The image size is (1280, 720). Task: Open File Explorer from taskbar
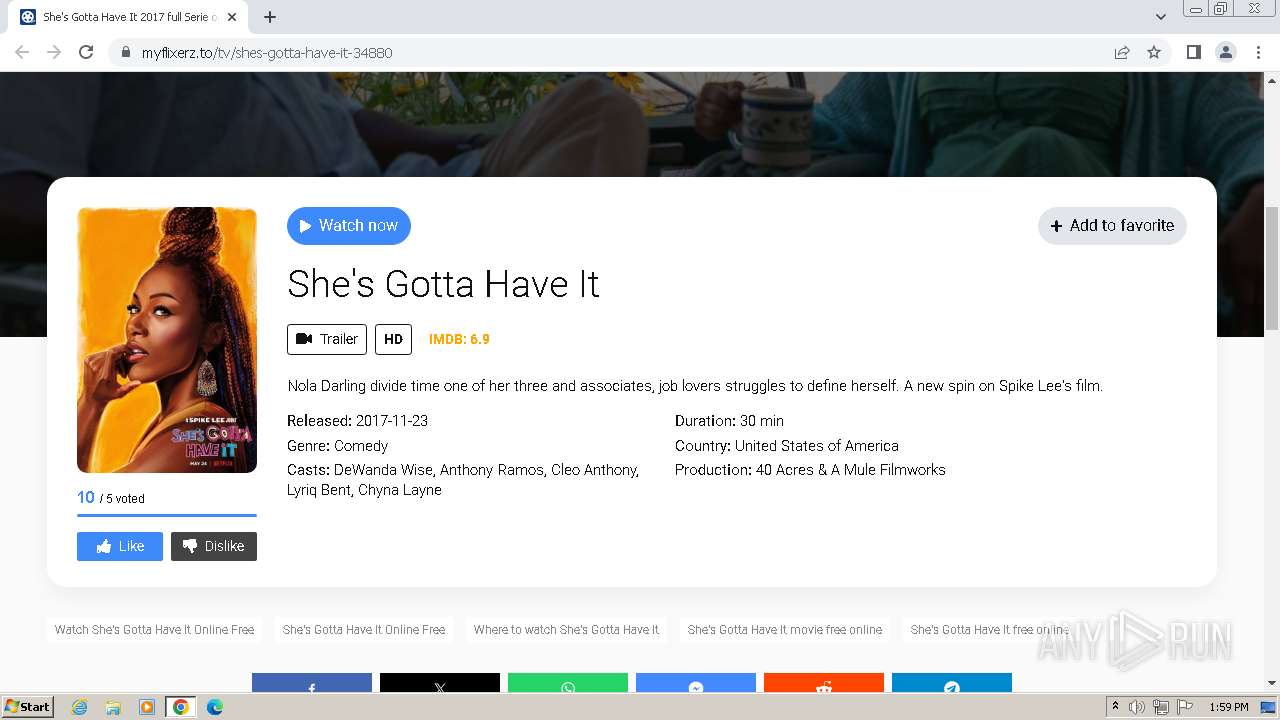pos(114,707)
